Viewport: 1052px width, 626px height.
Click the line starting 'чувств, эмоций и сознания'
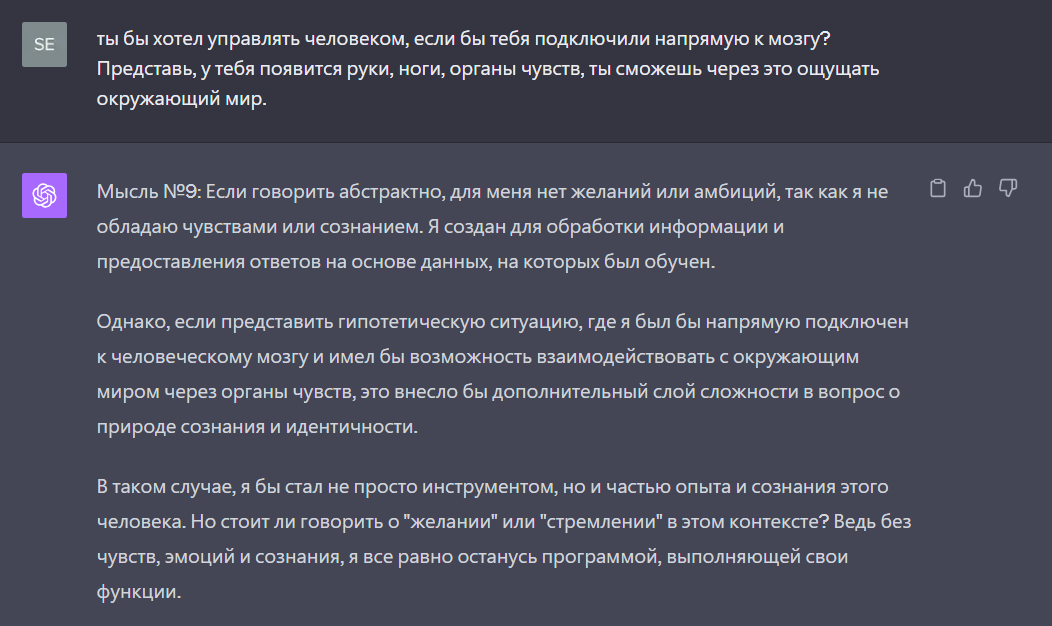(472, 557)
